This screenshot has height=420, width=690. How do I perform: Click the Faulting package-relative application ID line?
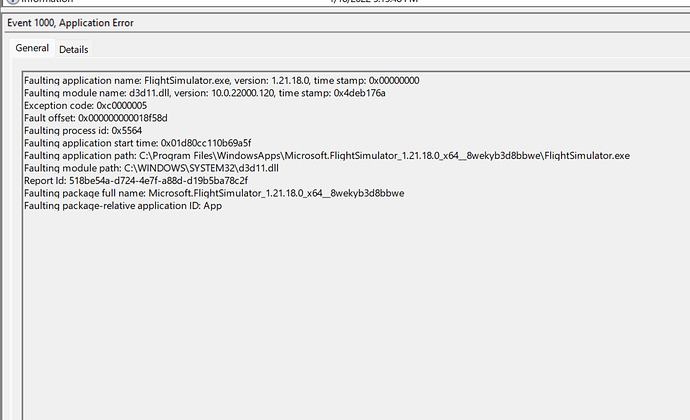tap(123, 206)
